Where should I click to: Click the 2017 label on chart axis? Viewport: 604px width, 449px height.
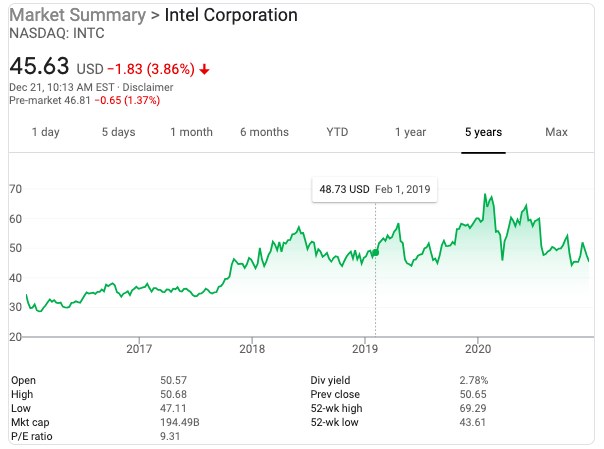139,348
